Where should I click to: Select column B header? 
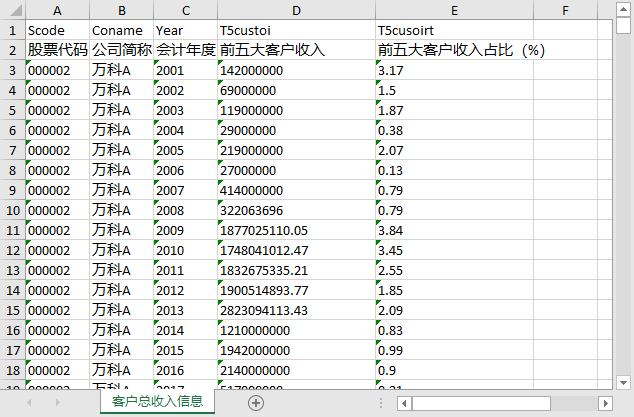122,10
